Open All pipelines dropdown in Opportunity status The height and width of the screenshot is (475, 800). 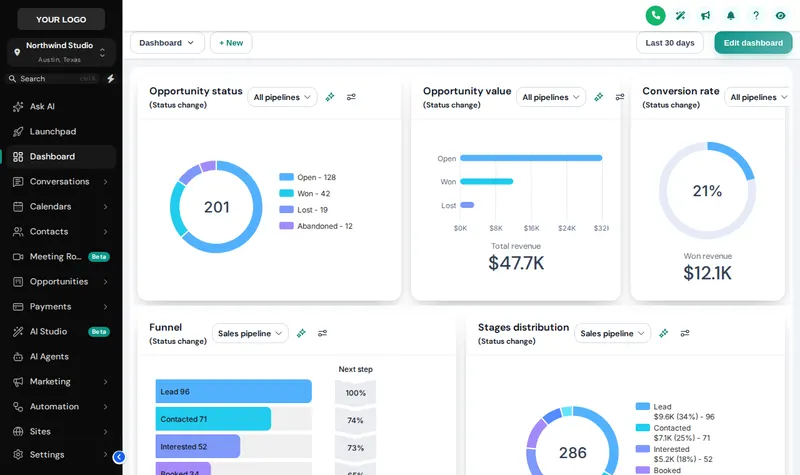point(282,97)
